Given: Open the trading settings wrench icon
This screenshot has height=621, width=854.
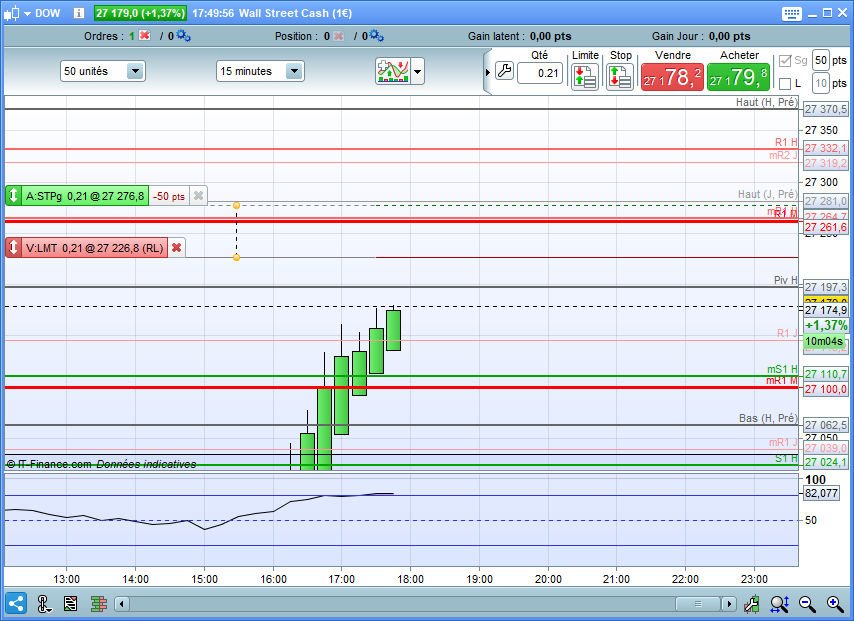Looking at the screenshot, I should [504, 71].
